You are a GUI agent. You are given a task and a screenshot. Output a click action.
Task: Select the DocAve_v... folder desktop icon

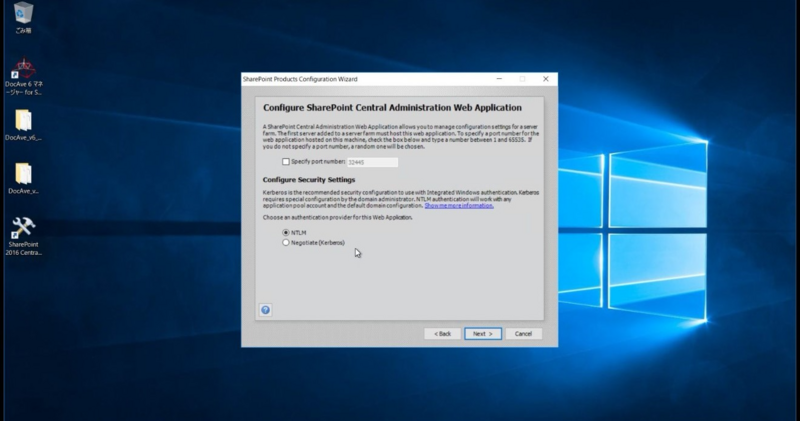(x=23, y=178)
